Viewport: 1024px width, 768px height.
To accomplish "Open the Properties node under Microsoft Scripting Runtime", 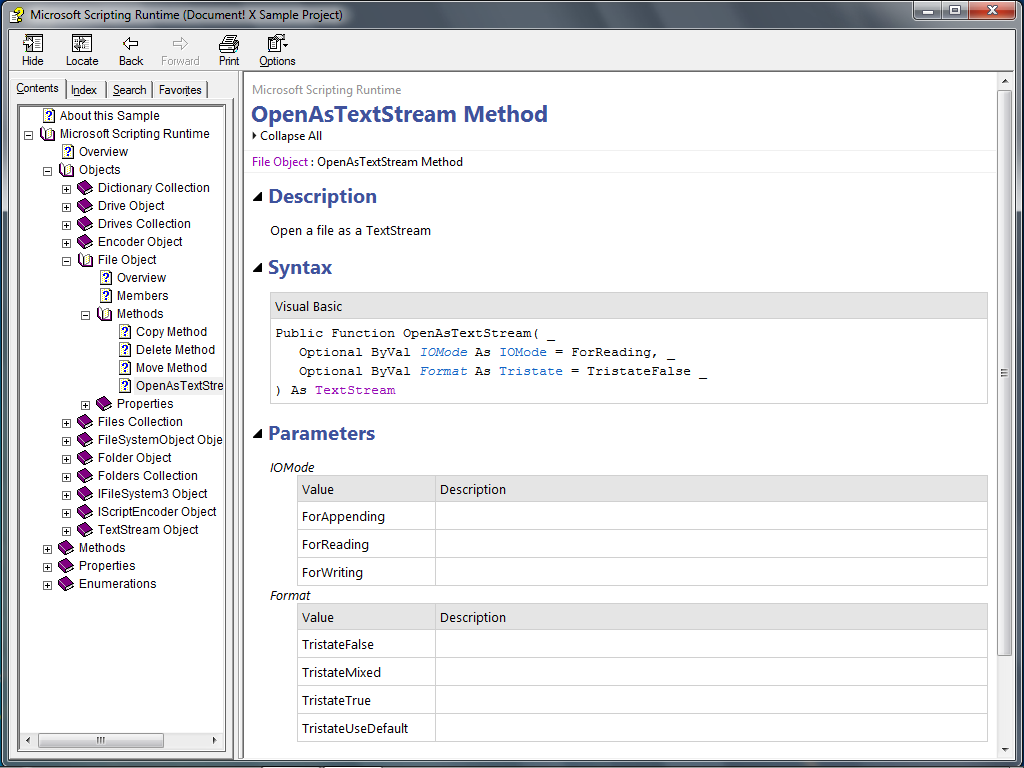I will coord(106,566).
